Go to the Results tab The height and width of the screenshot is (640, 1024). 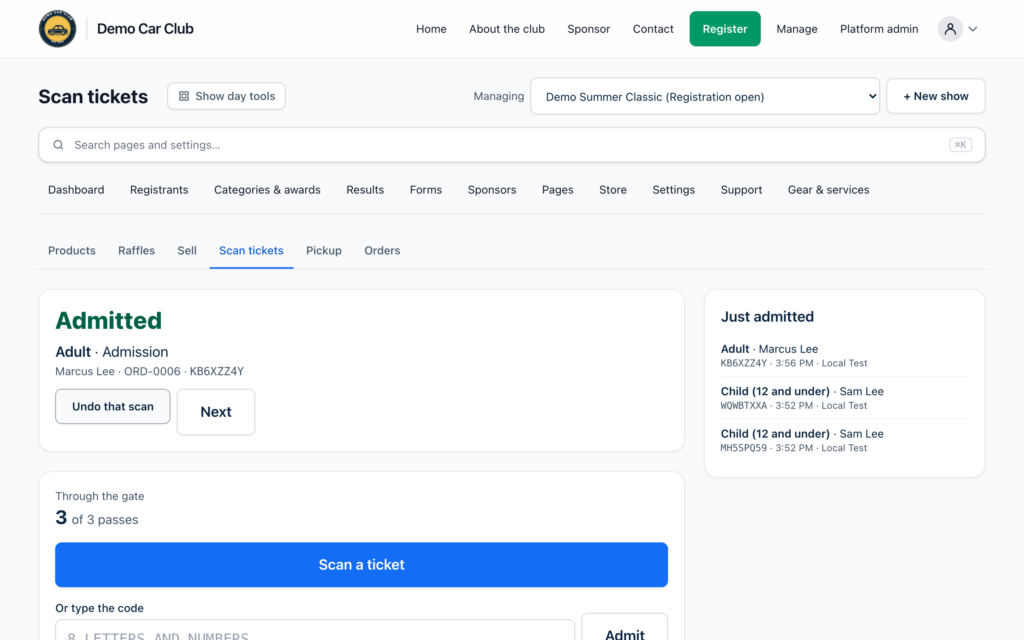pos(365,190)
